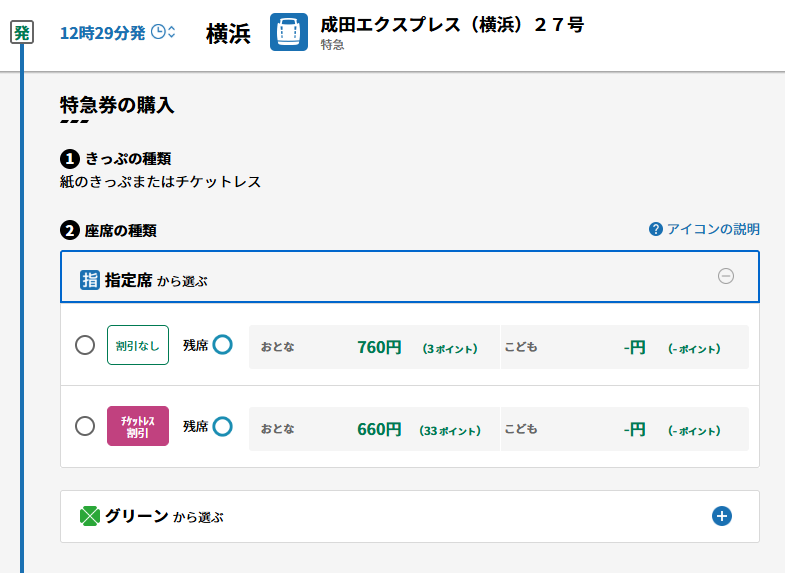Click the green clover グリーン car icon
Image resolution: width=785 pixels, height=573 pixels.
pyautogui.click(x=90, y=516)
